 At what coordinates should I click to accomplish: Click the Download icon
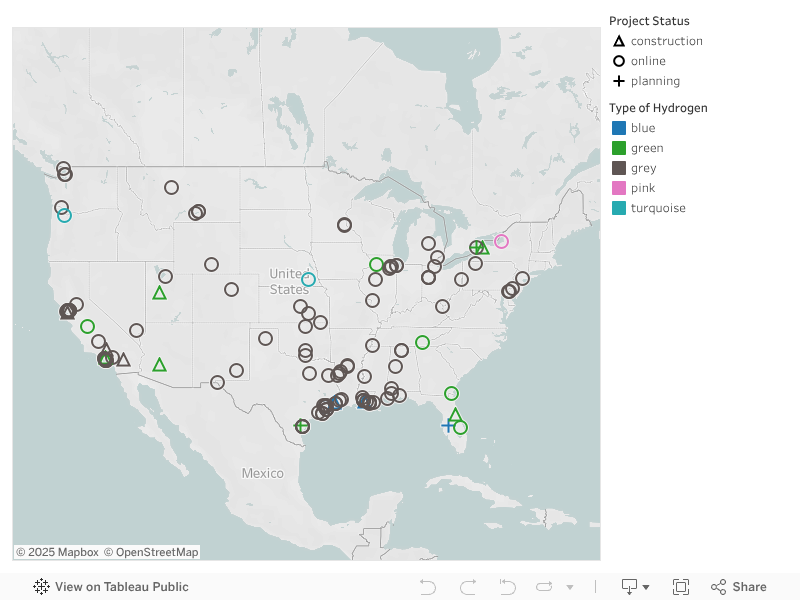click(x=629, y=587)
